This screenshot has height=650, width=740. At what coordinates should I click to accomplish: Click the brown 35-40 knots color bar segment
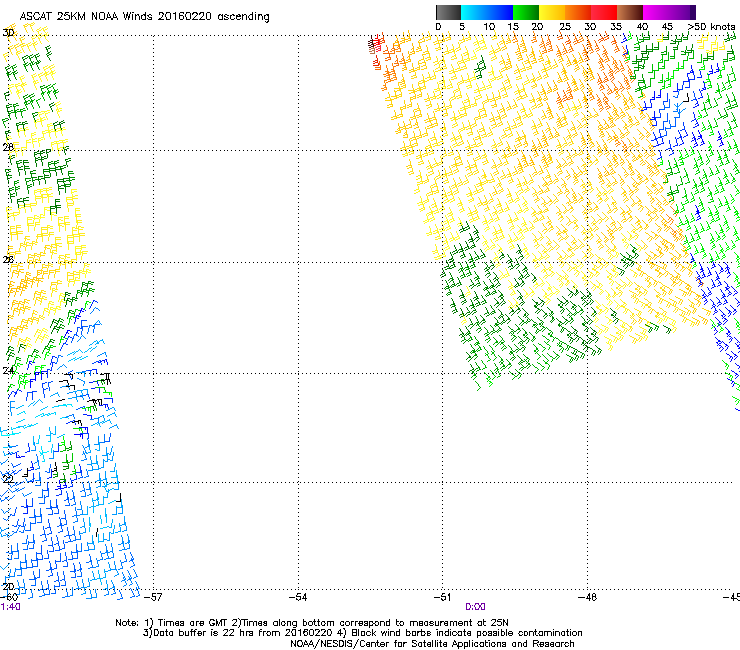630,12
